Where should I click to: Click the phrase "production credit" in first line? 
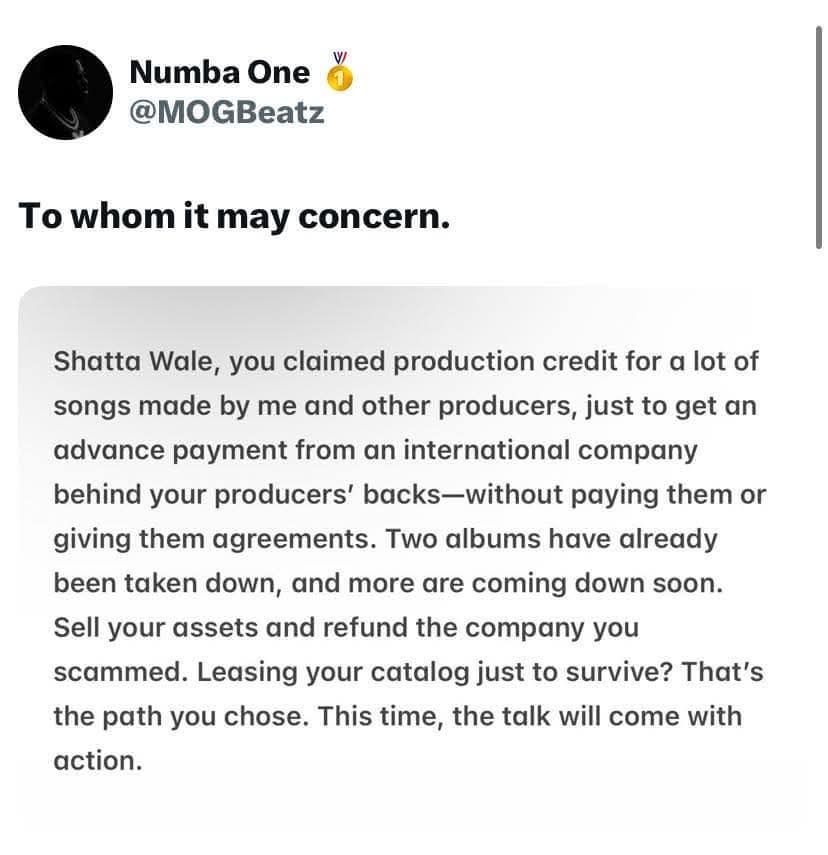pyautogui.click(x=505, y=362)
